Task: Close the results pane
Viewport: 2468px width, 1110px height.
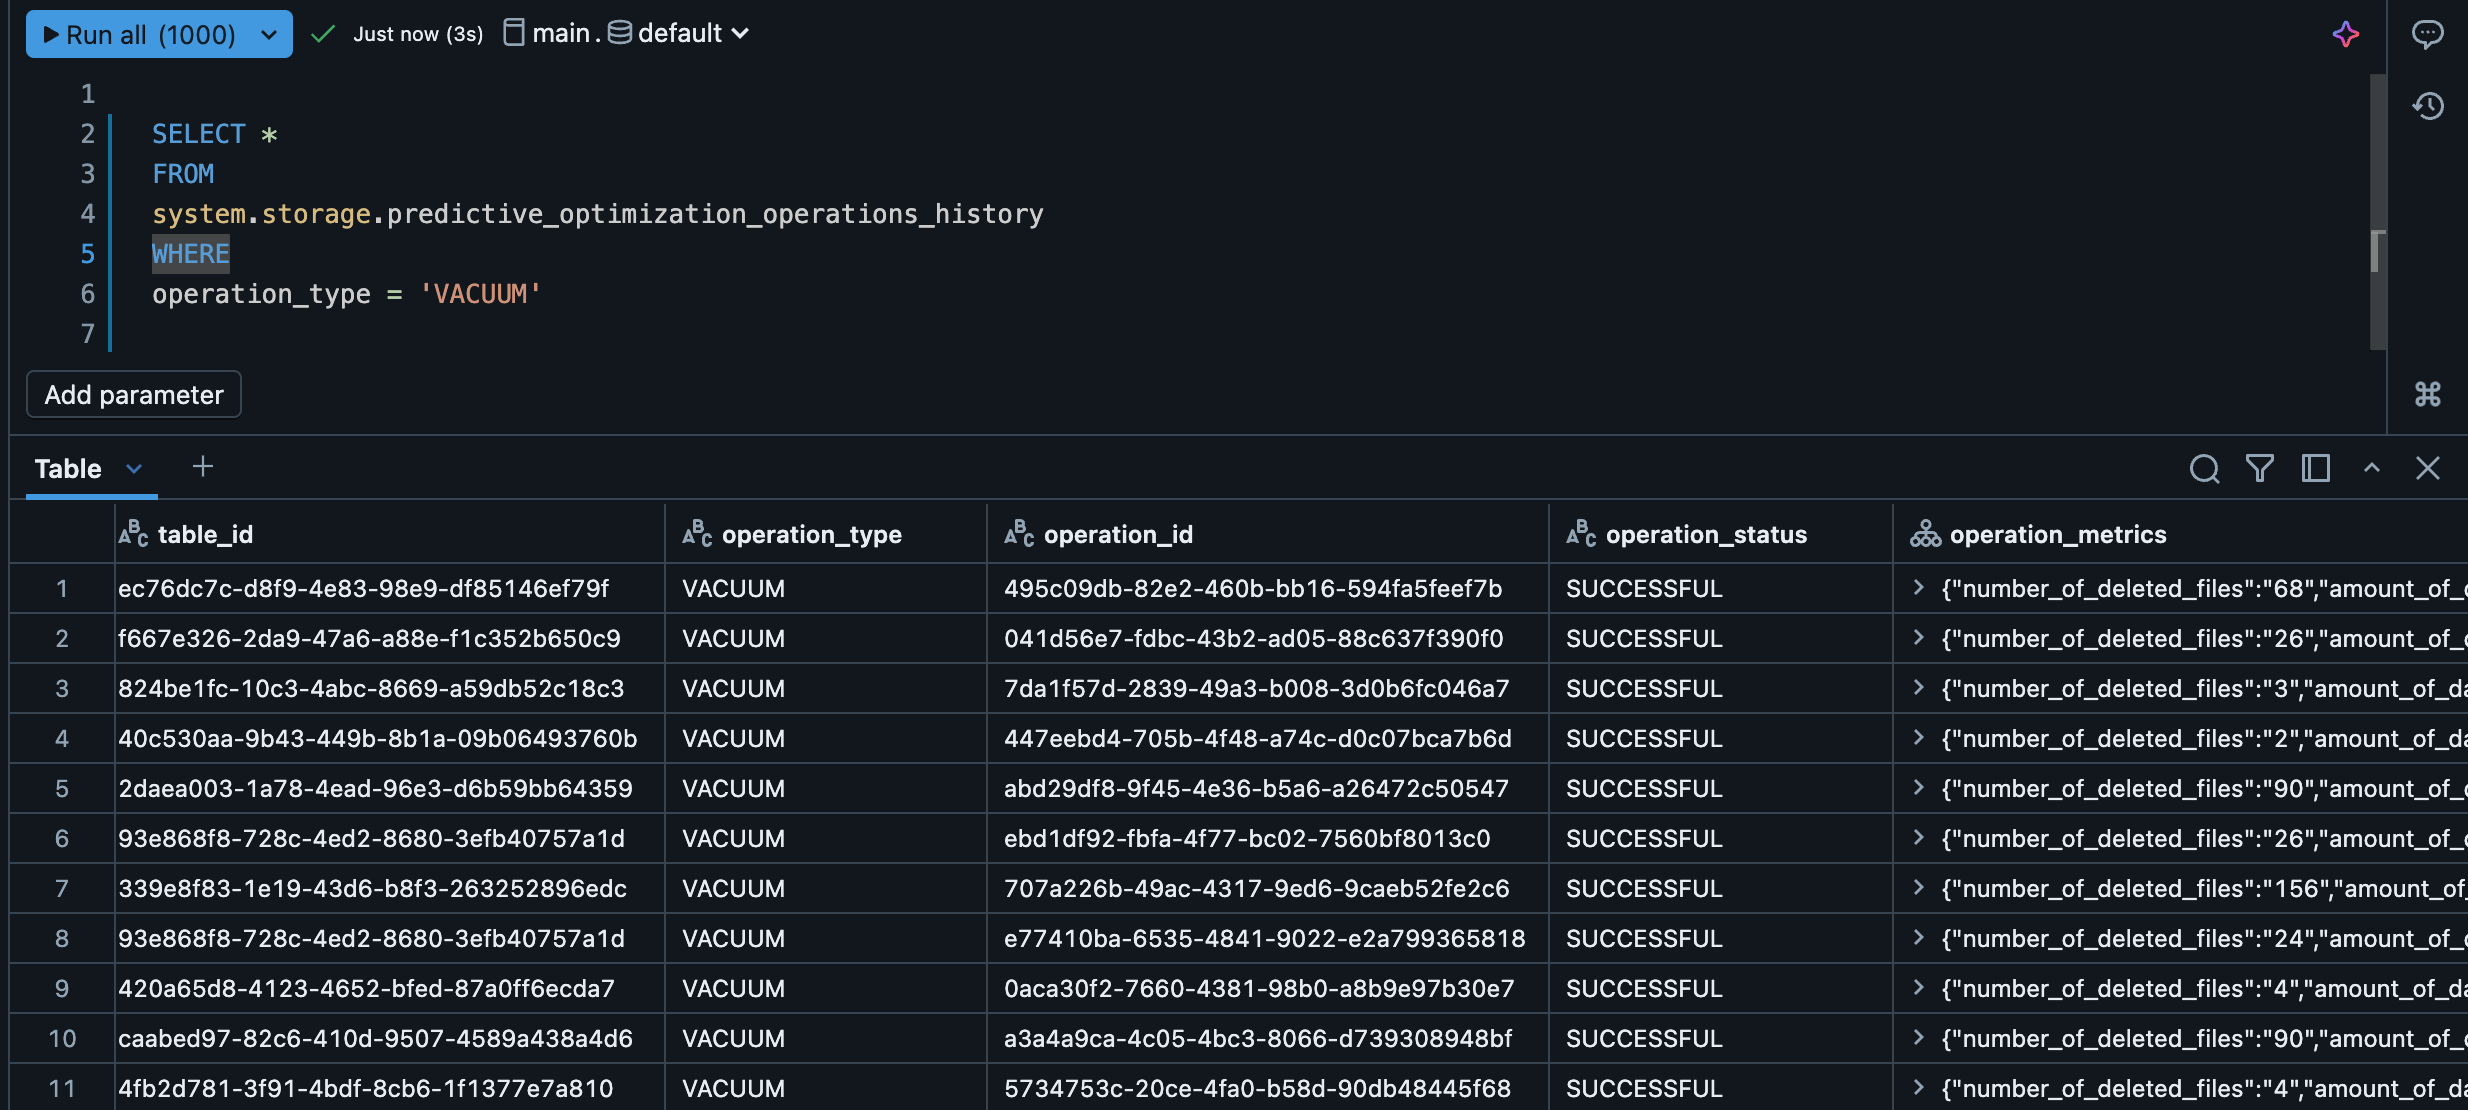Action: [2428, 468]
